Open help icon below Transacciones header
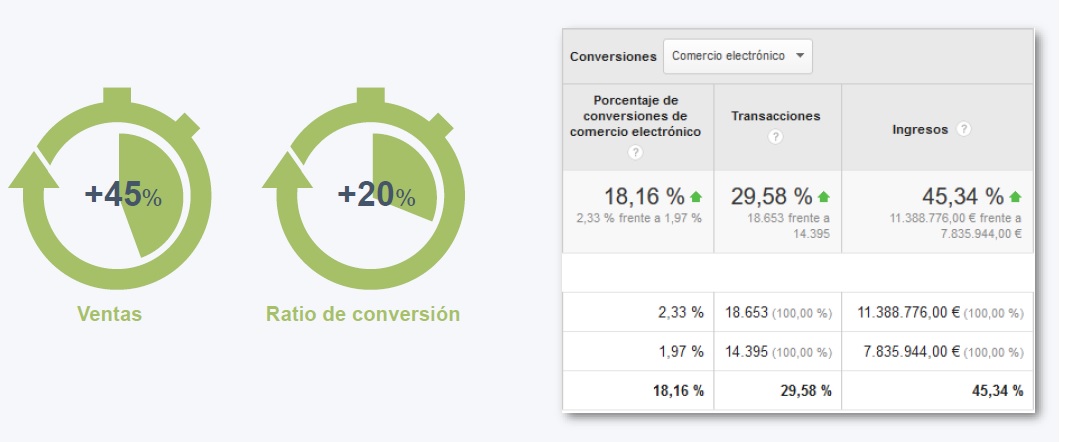This screenshot has height=442, width=1083. [775, 136]
